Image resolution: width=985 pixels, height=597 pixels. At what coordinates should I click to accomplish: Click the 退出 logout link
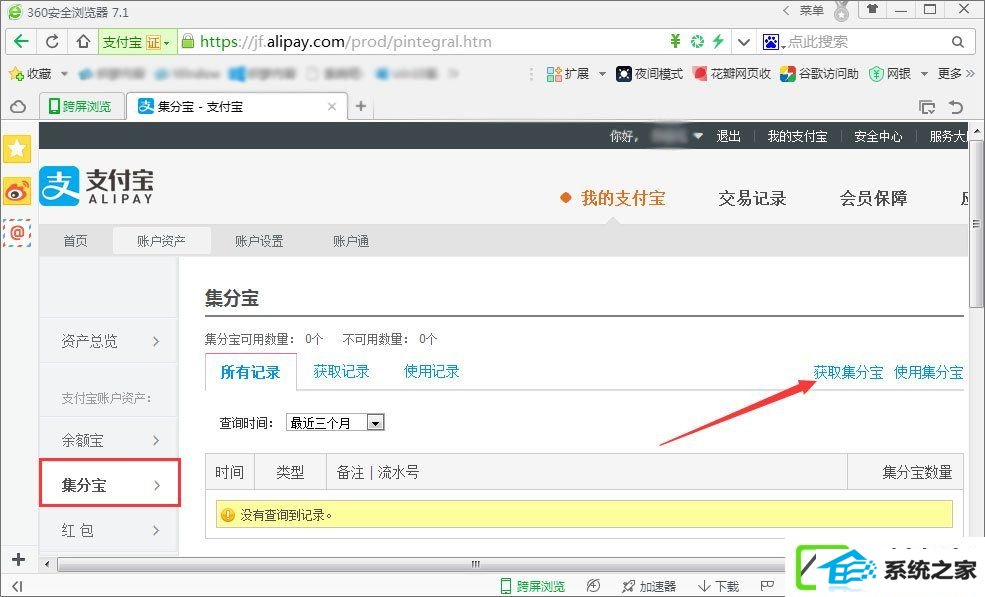tap(728, 136)
